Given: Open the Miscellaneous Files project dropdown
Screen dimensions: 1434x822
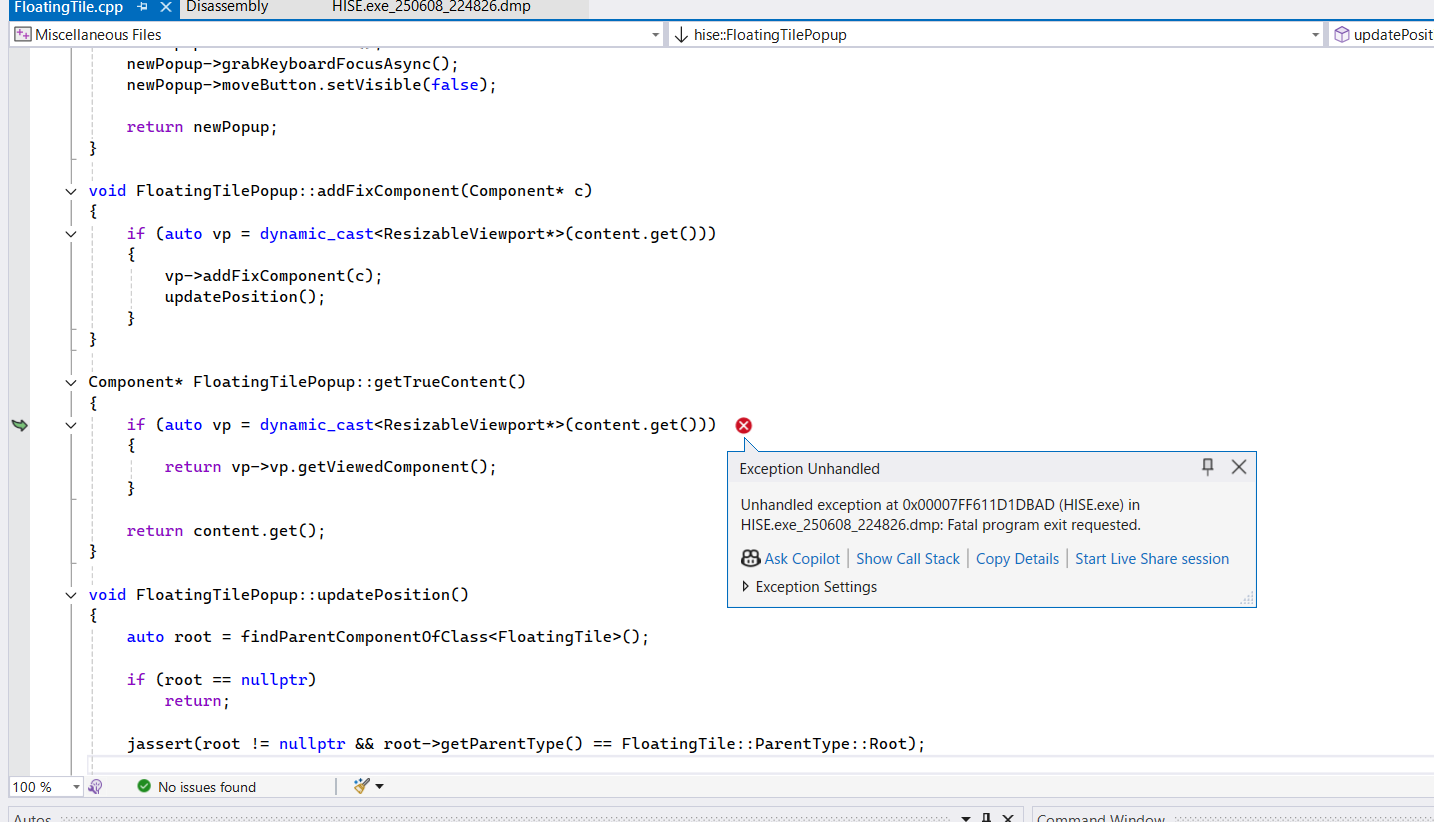Looking at the screenshot, I should (656, 35).
